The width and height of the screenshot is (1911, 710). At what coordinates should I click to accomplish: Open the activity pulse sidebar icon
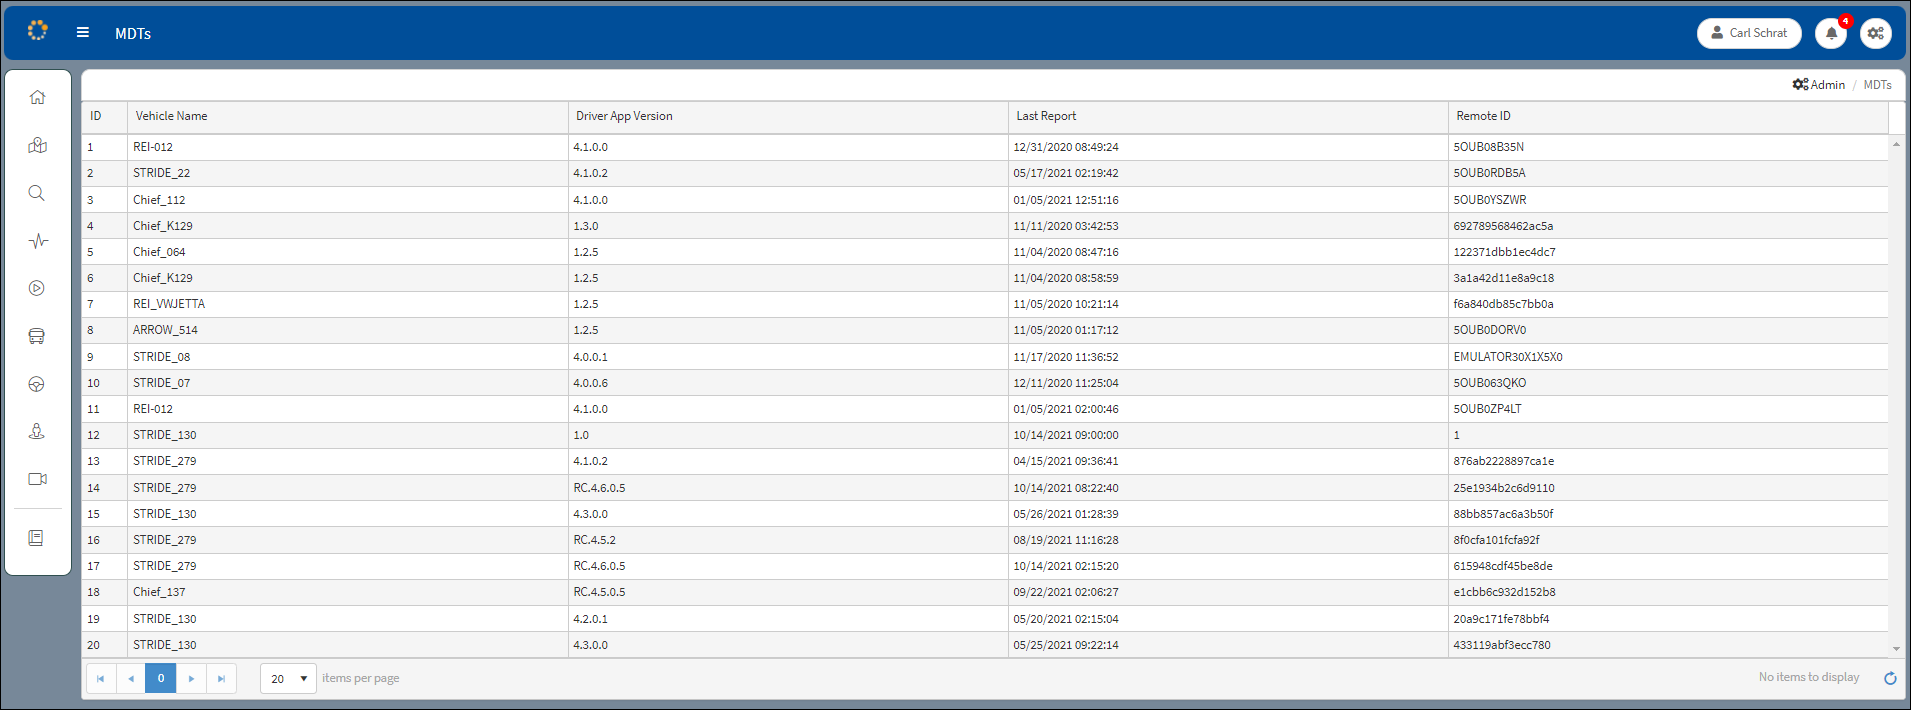click(37, 241)
